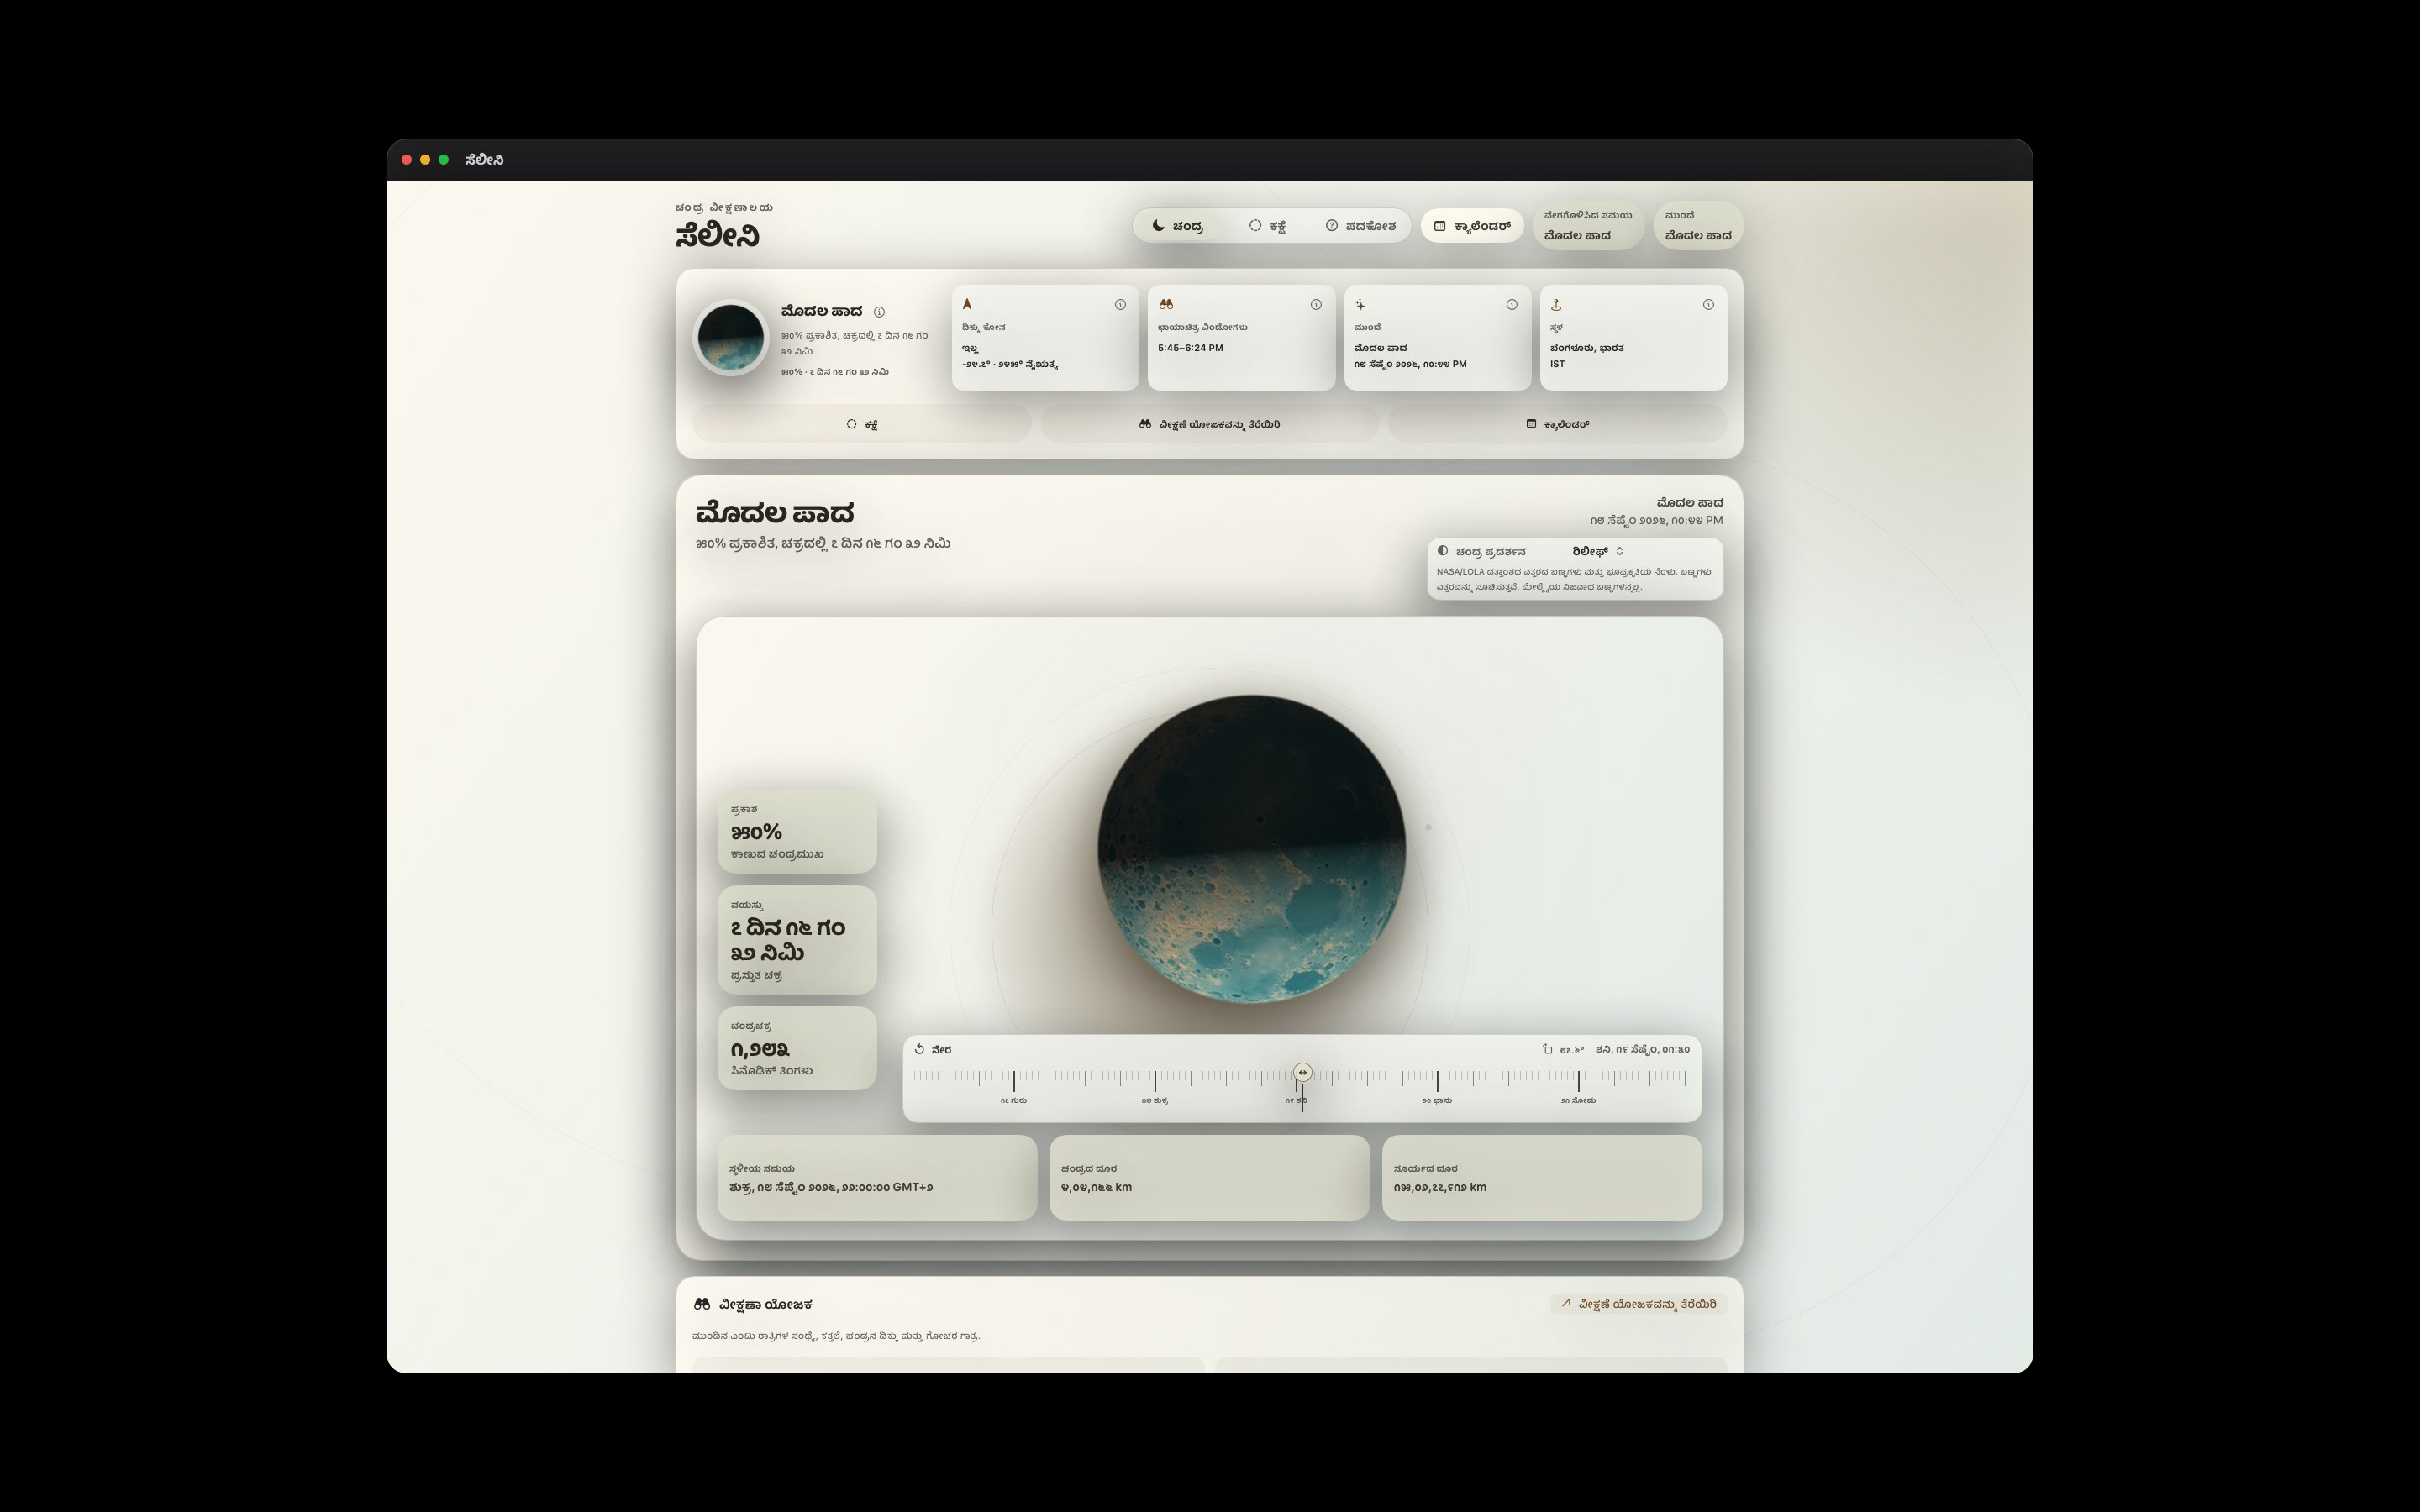The width and height of the screenshot is (2420, 1512).
Task: Jump to ೨೦ ಭಾನು marker on timeline
Action: pos(1437,1100)
